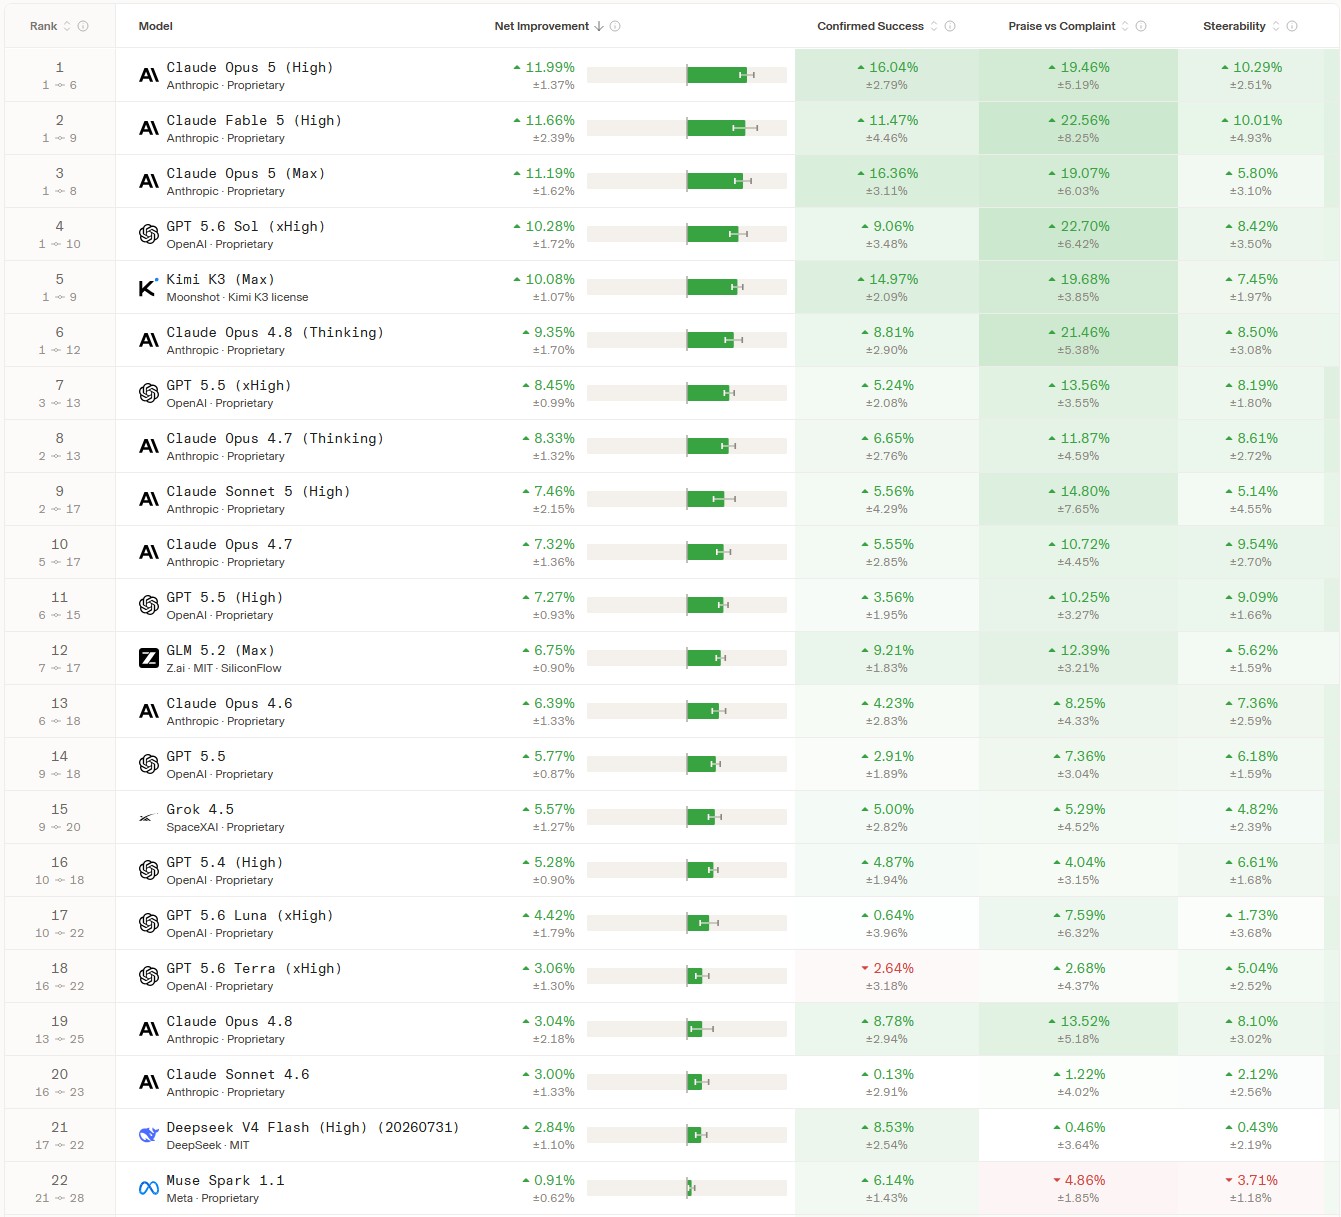Click Anthropic logo beside Claude Sonnet 5 (High)

[x=149, y=499]
